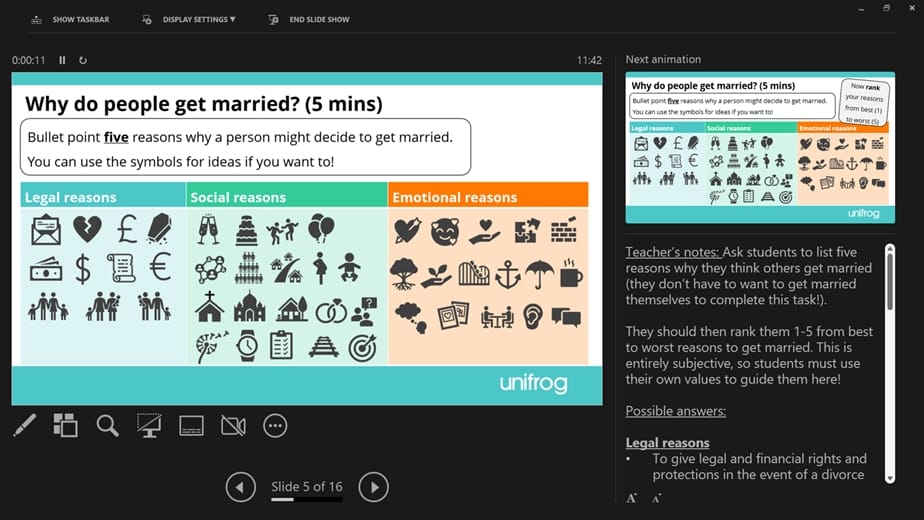Click the notes scrollbar thumb
Image resolution: width=924 pixels, height=520 pixels.
890,282
